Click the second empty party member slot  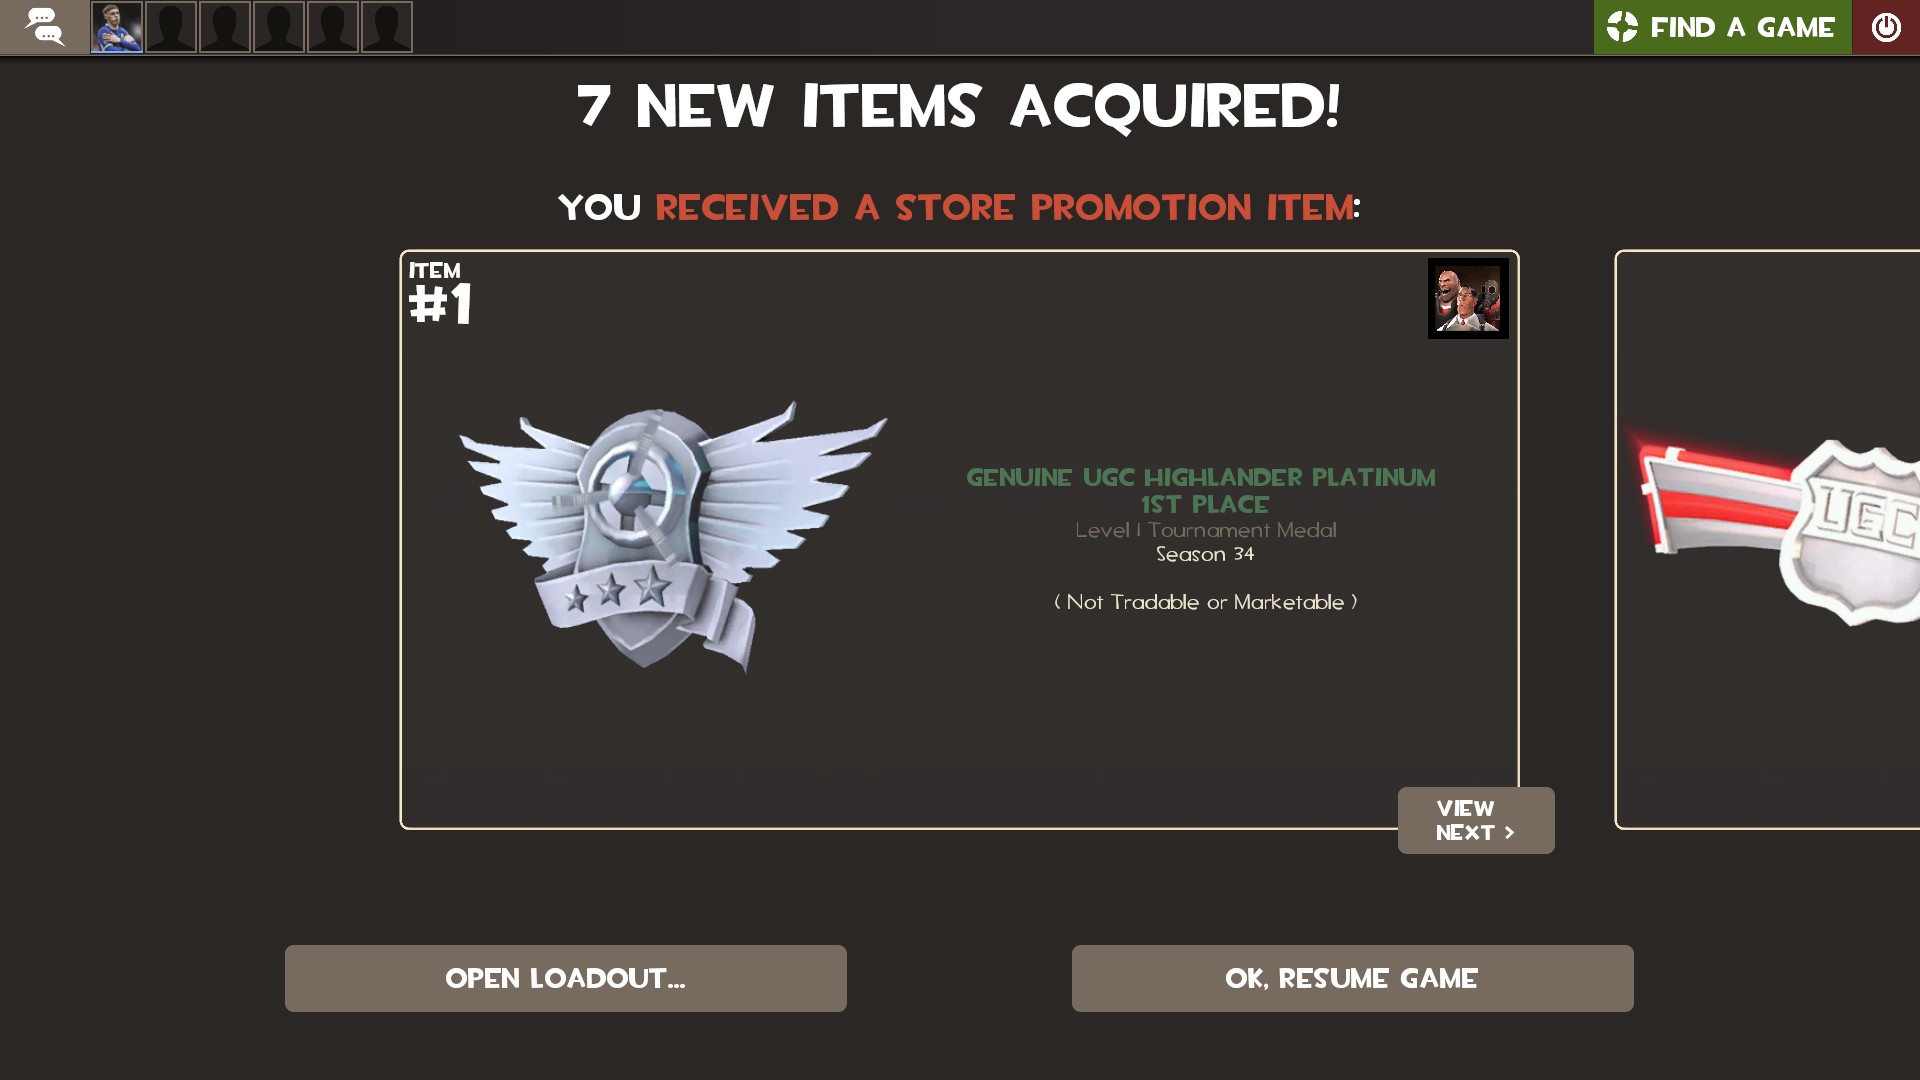(x=225, y=27)
